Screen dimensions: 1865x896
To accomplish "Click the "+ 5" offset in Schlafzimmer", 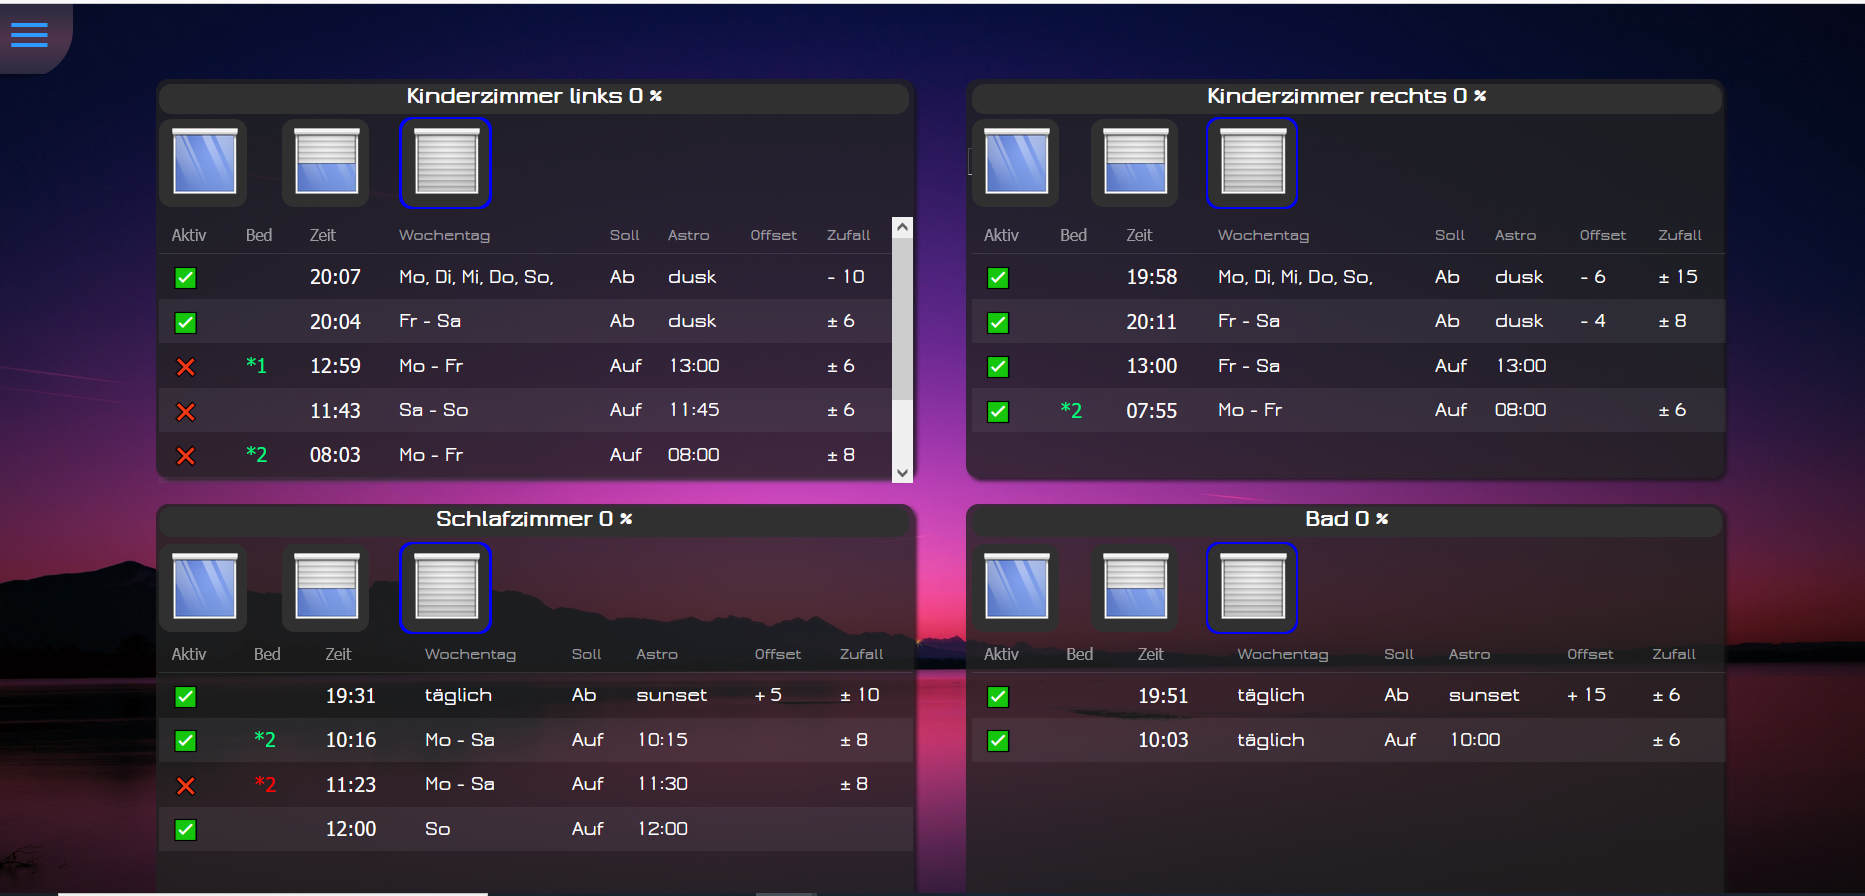I will pos(768,695).
